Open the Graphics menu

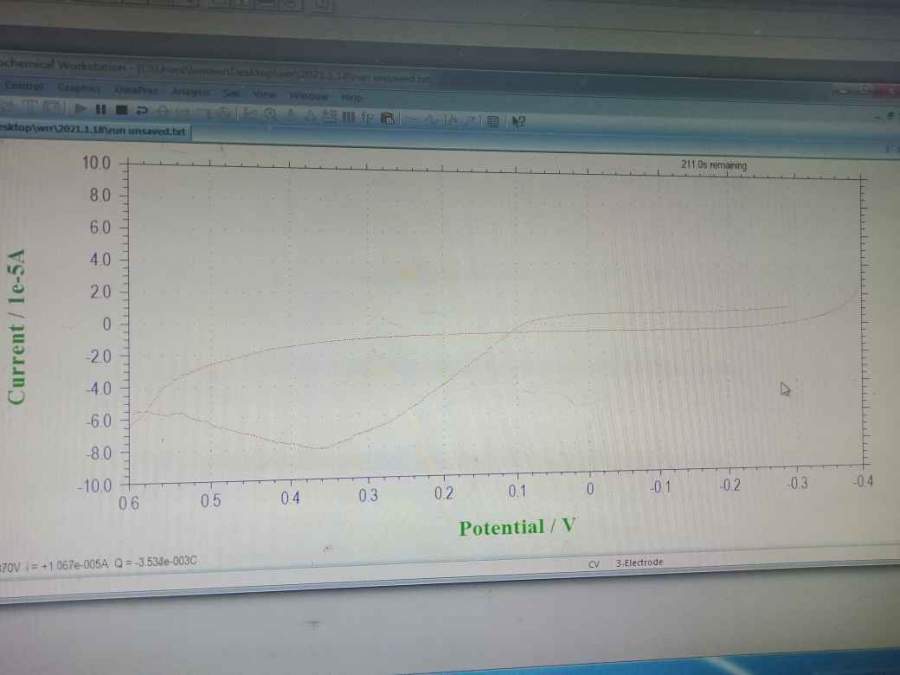click(x=79, y=88)
